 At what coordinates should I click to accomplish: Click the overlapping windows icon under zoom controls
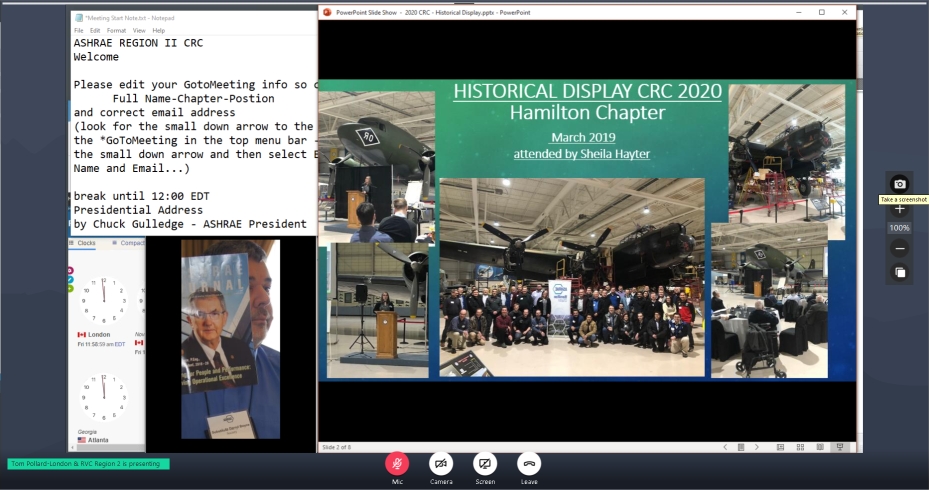[x=899, y=273]
